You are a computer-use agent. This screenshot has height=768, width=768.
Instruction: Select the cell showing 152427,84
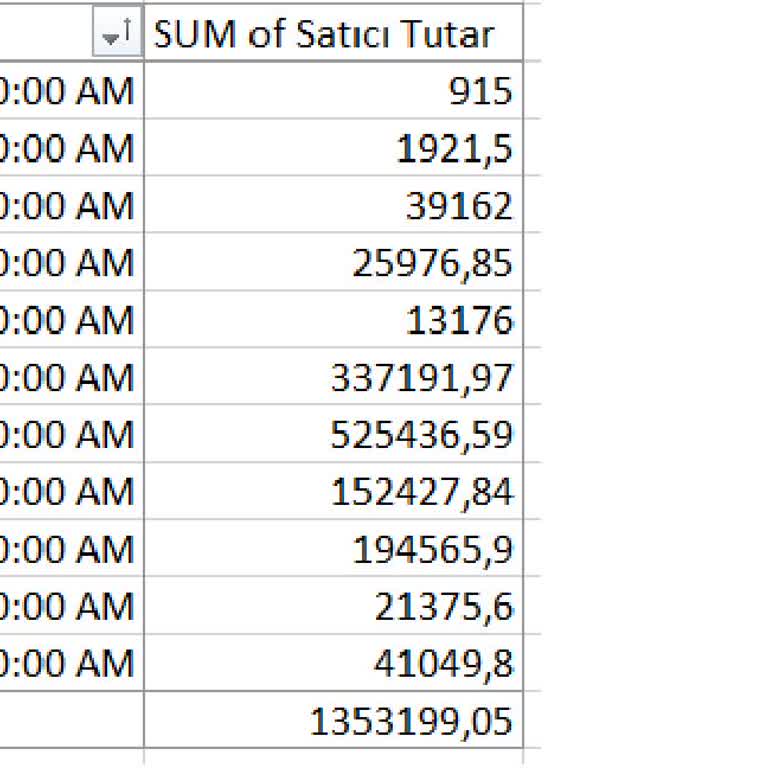(x=333, y=491)
